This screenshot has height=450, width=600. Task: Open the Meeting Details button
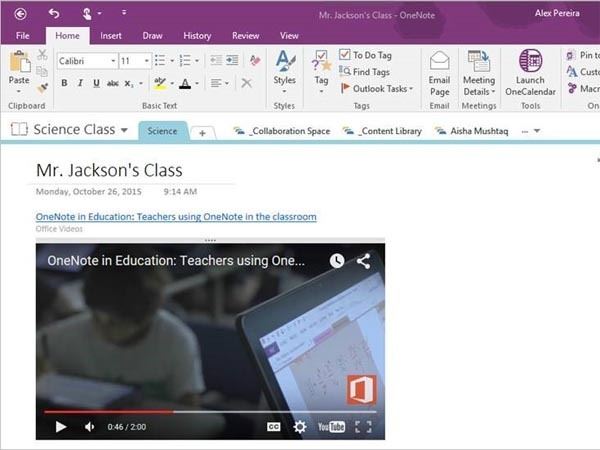click(479, 73)
